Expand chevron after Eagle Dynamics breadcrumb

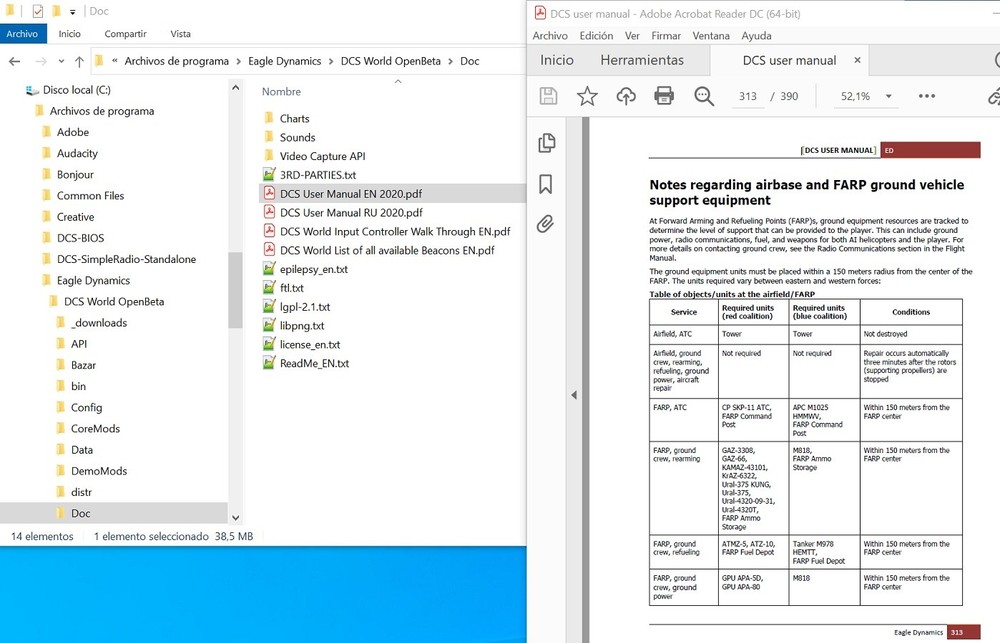[331, 61]
